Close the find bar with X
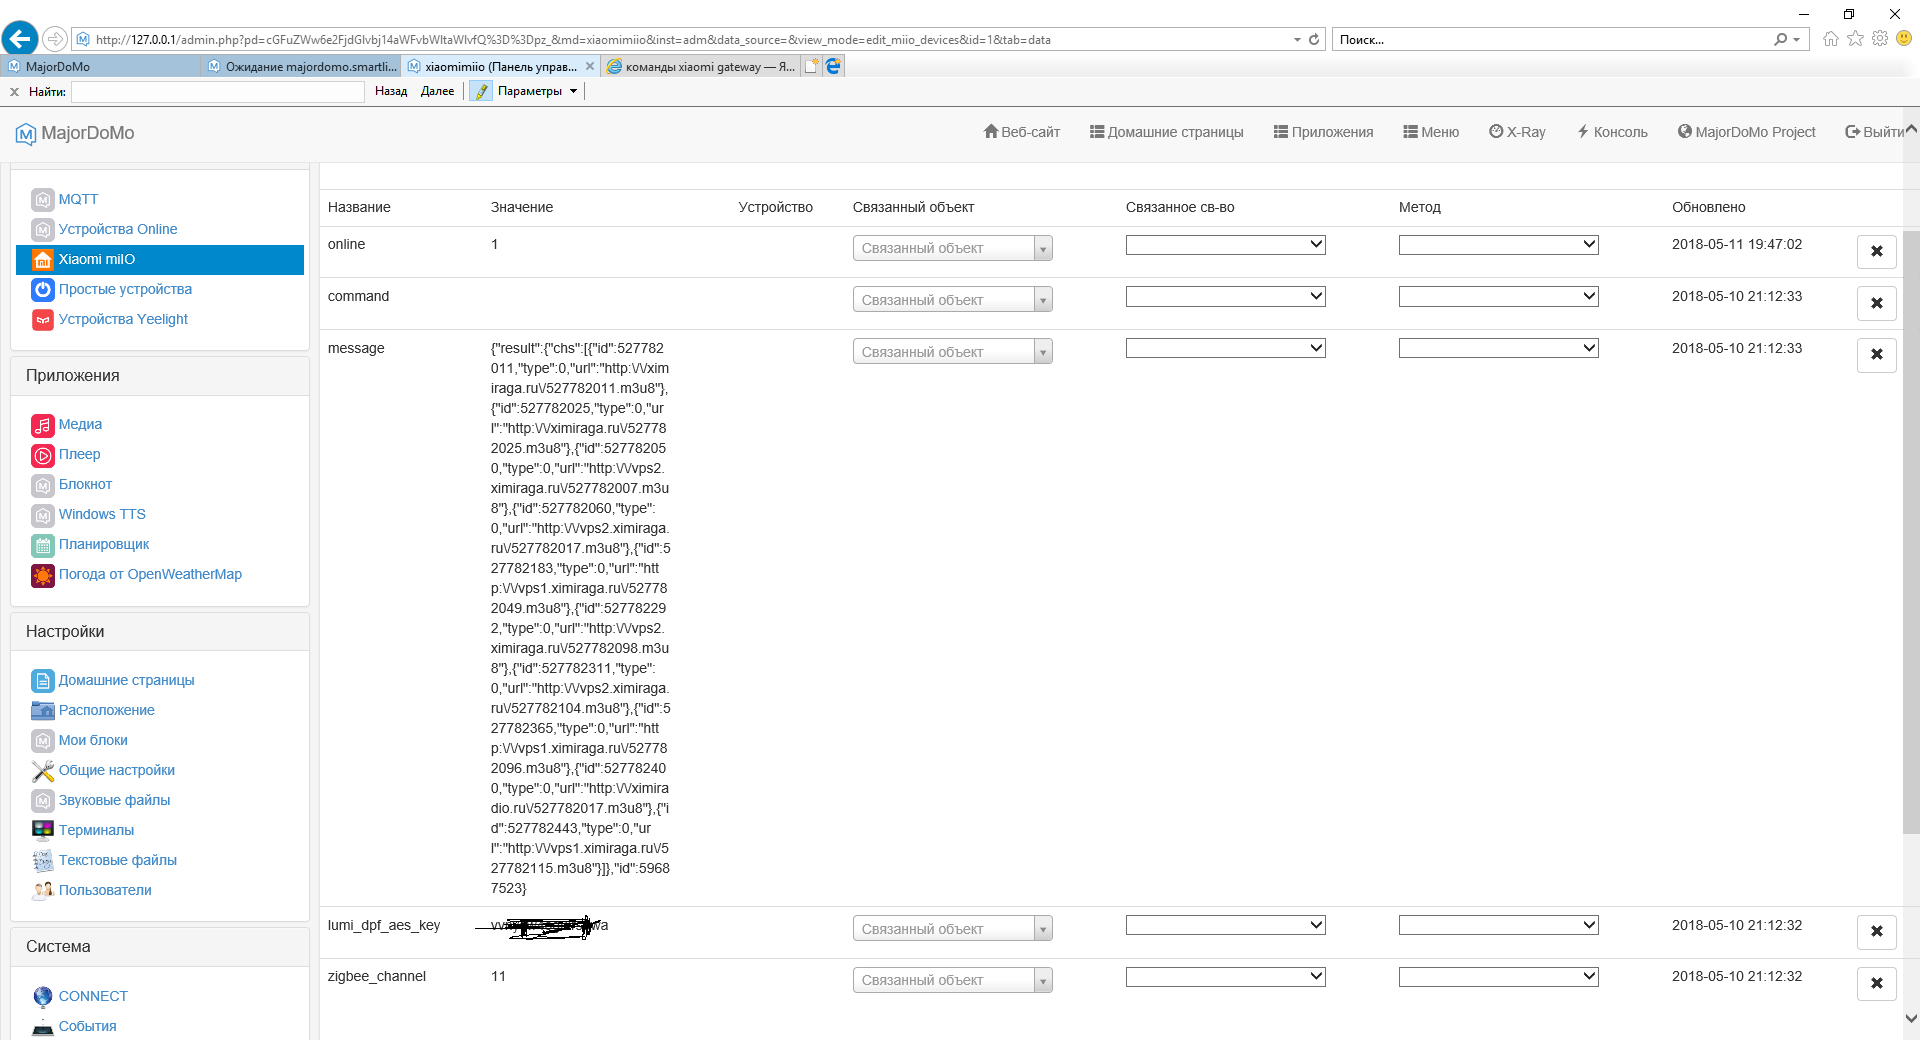 [14, 92]
